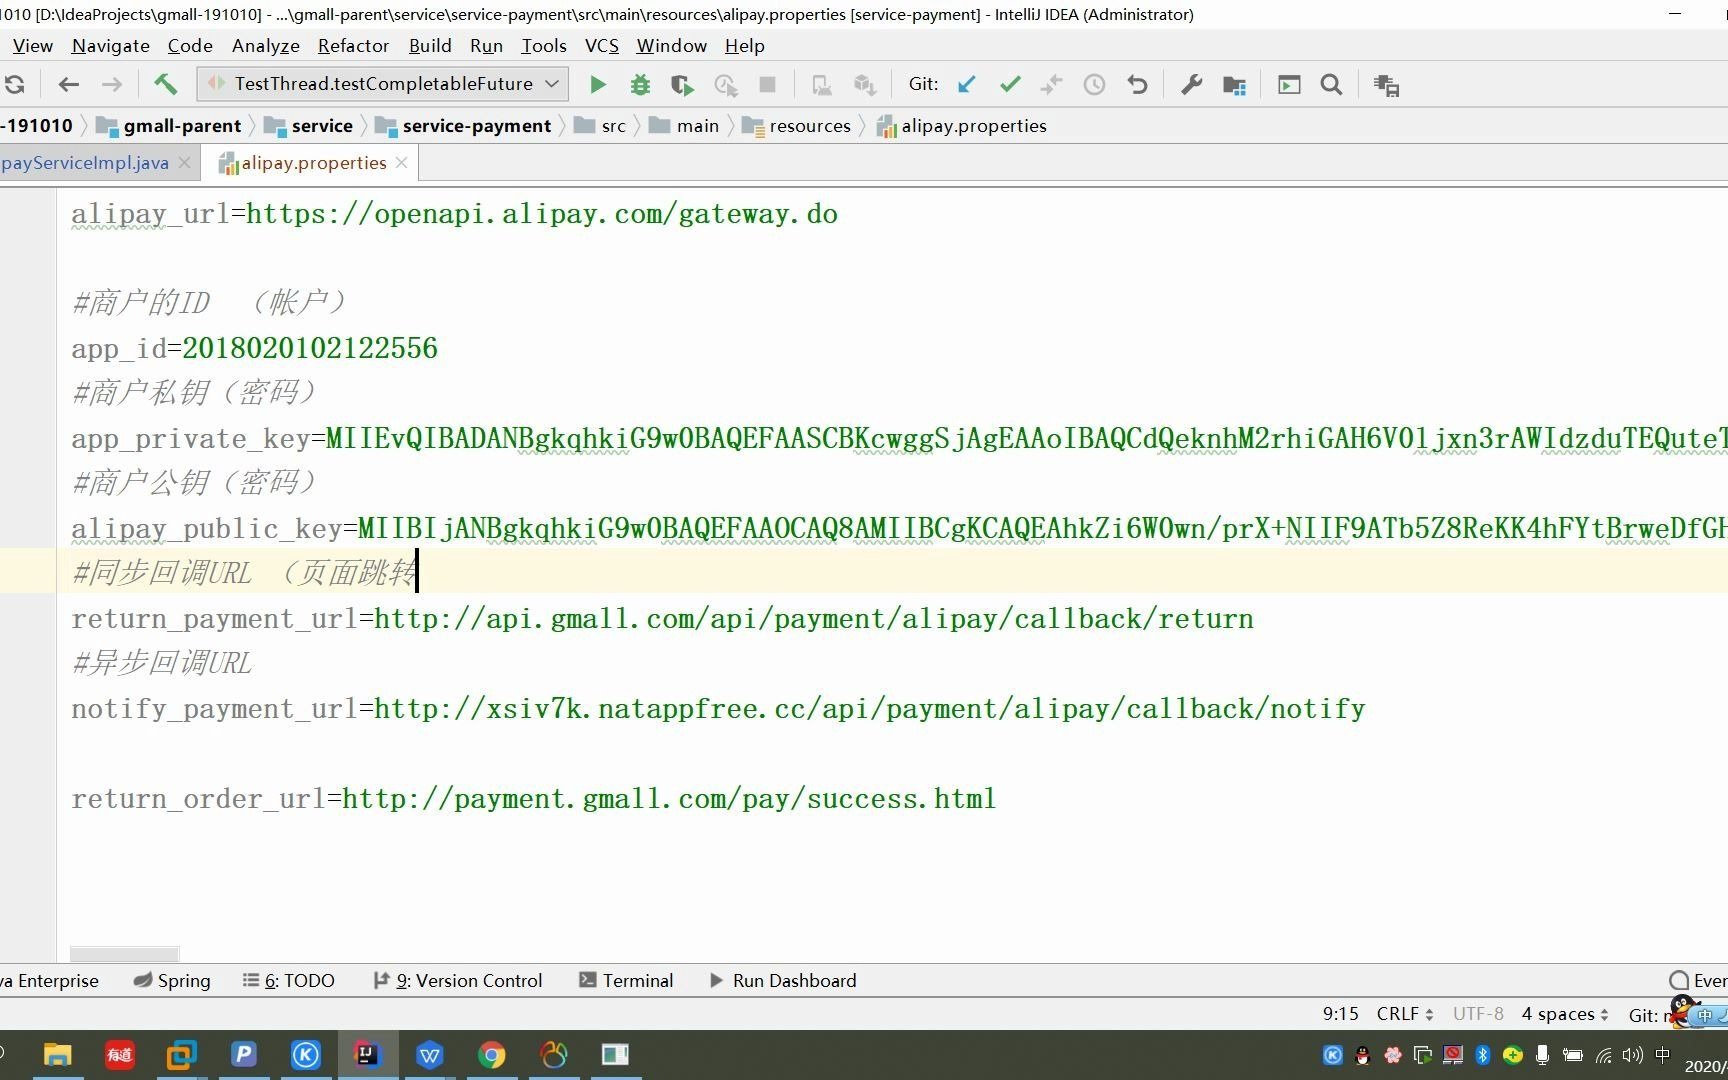This screenshot has width=1728, height=1080.
Task: Click caret position 9:15 in status bar
Action: [1341, 1014]
